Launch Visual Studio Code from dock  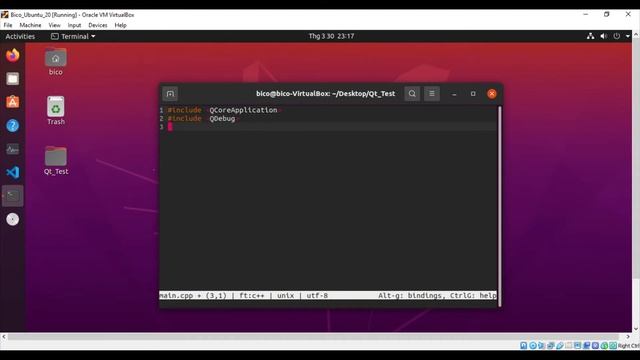coord(13,172)
